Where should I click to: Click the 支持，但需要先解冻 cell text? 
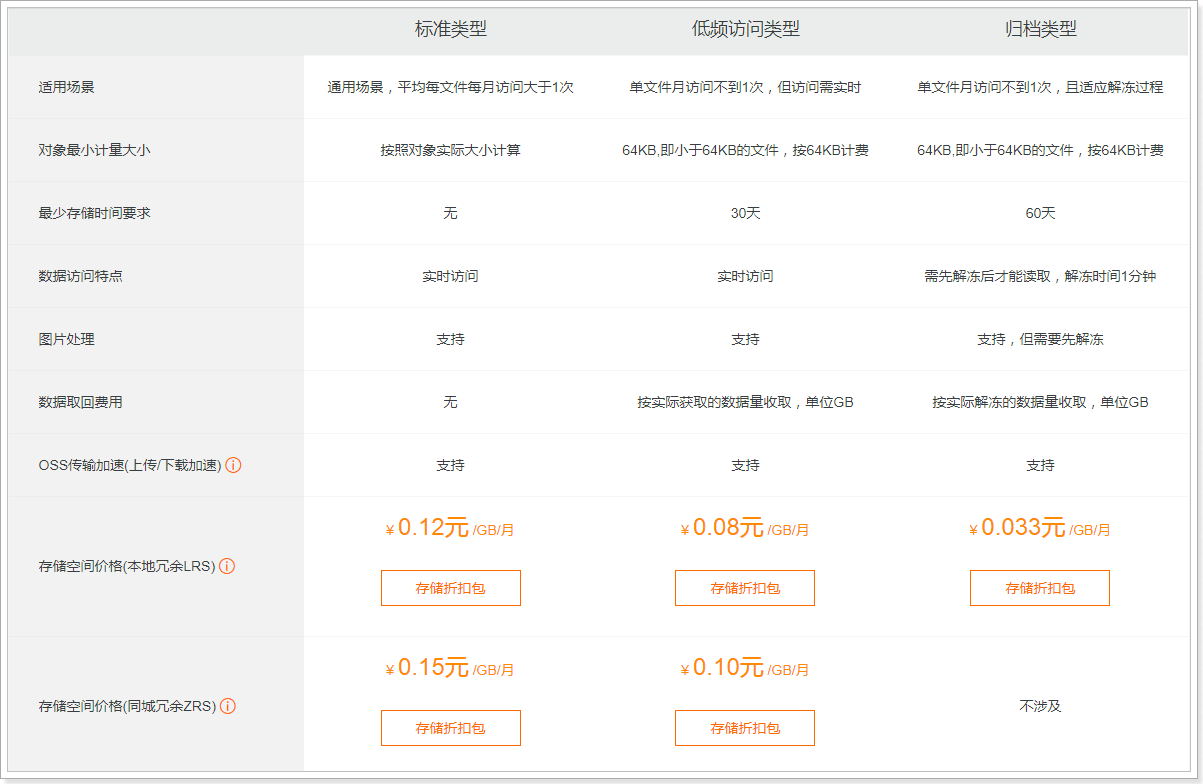coord(1040,339)
